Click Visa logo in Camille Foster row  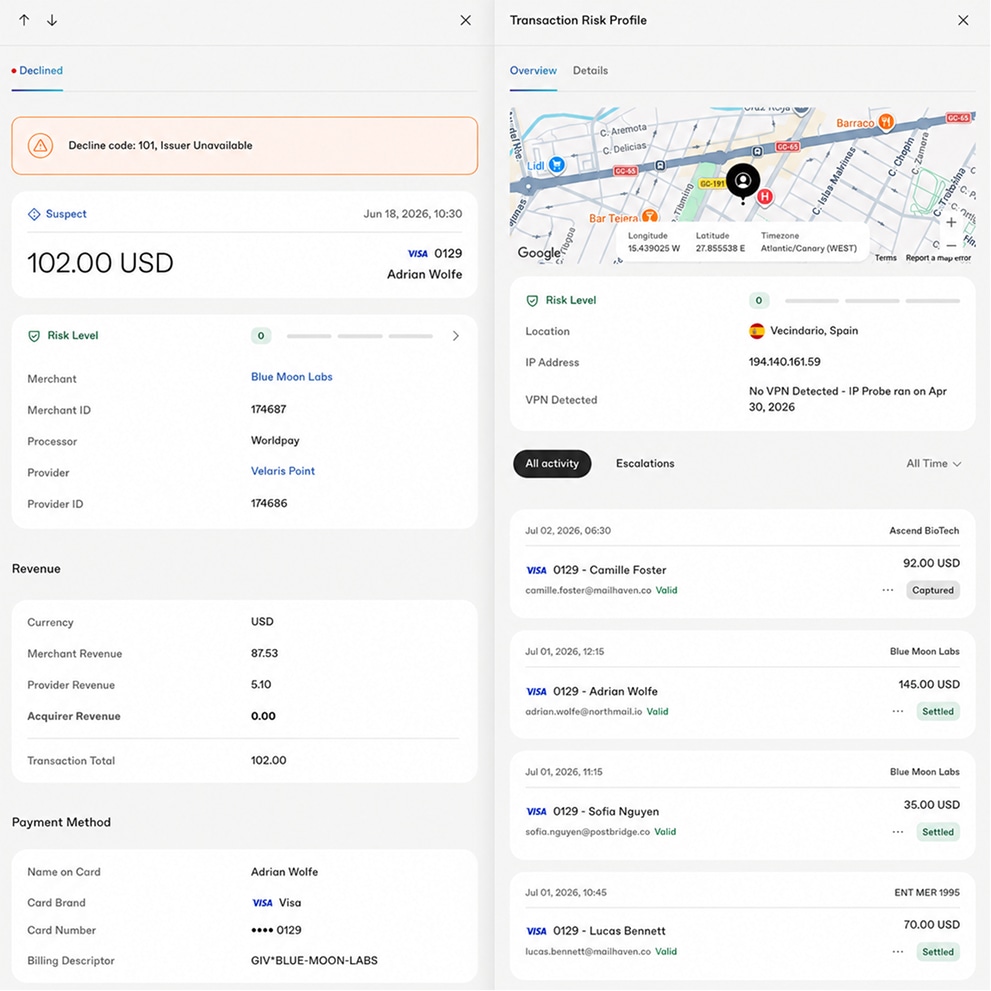[537, 570]
